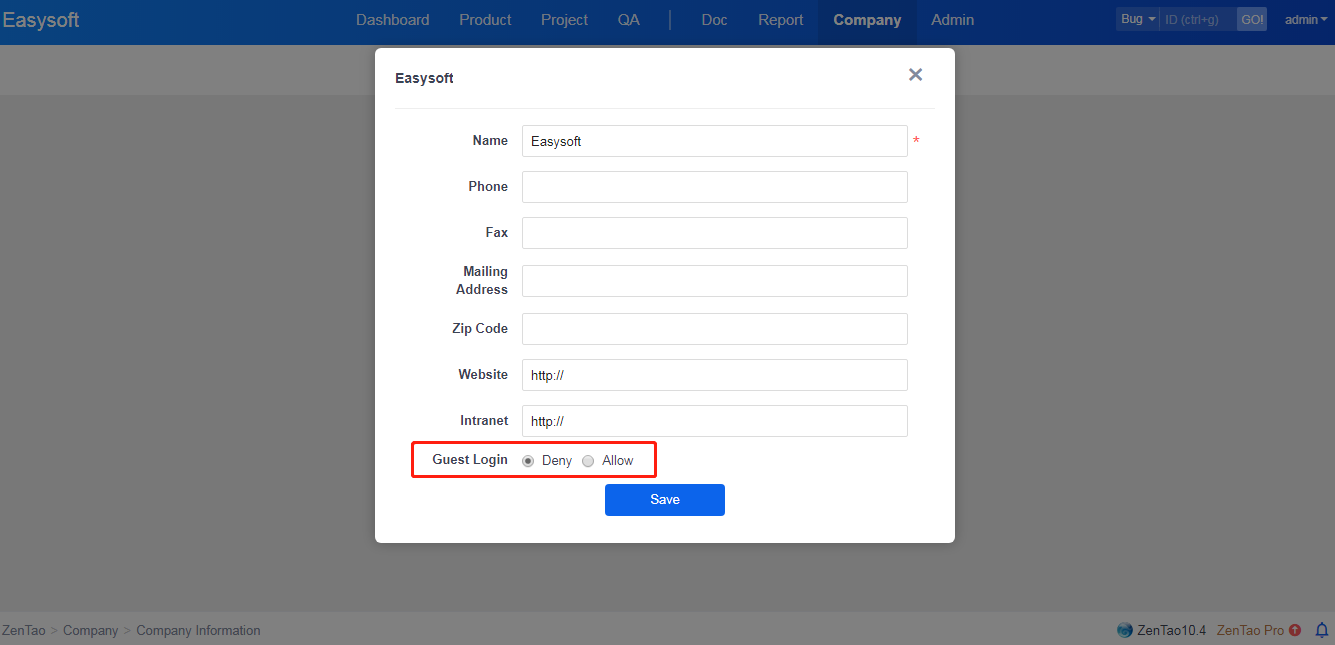This screenshot has width=1335, height=645.
Task: Select the Deny guest login option
Action: tap(528, 461)
